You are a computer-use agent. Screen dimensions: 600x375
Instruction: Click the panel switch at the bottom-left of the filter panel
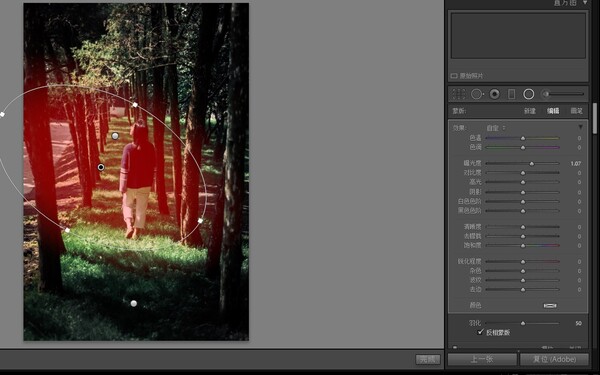pos(455,348)
